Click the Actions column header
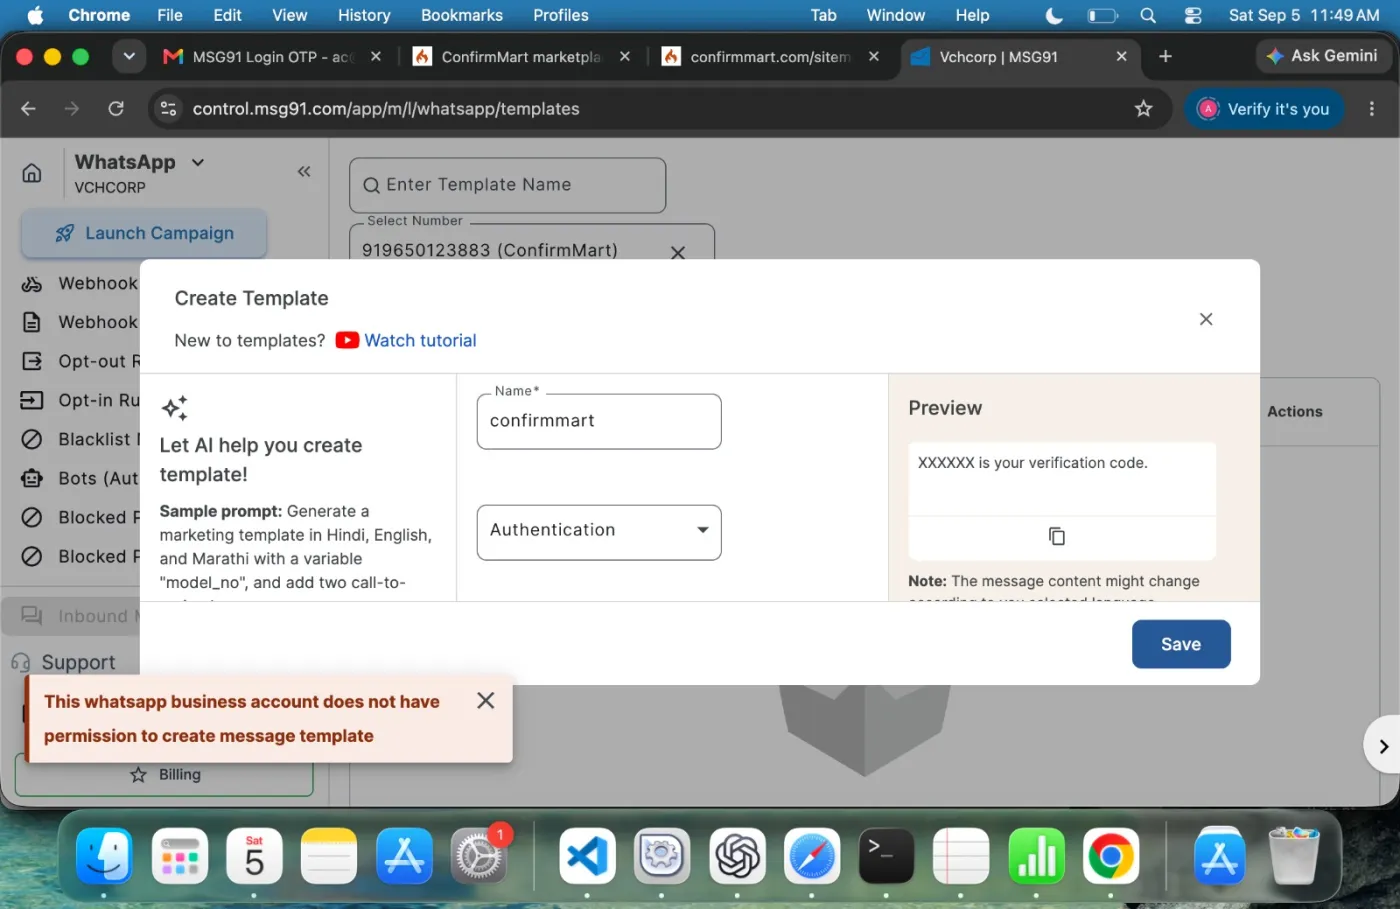 tap(1294, 411)
